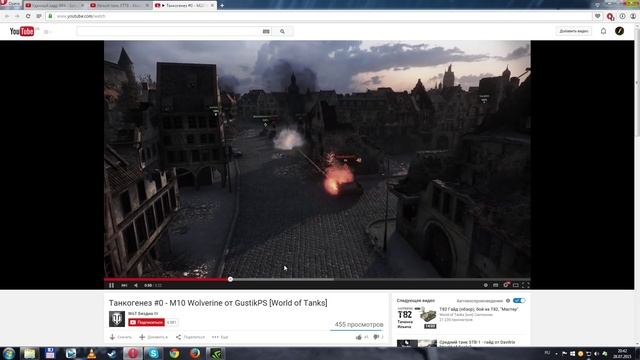The image size is (640, 360).
Task: Open the Ещё more actions menu
Action: pos(220,337)
